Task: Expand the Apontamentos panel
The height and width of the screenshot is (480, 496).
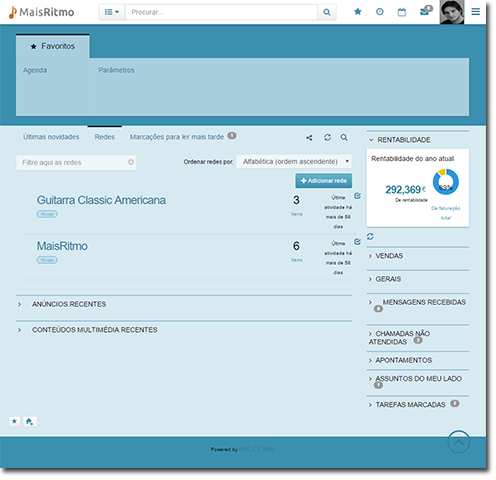Action: click(400, 360)
